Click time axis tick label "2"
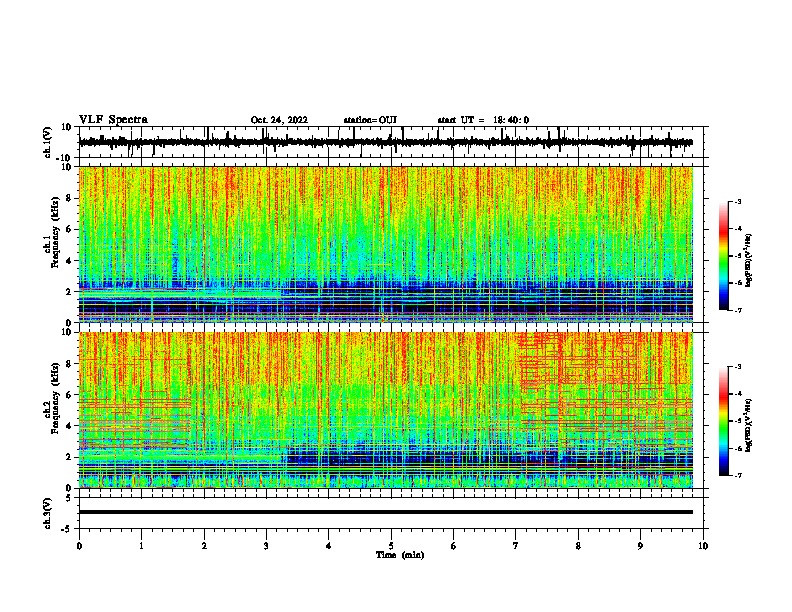The image size is (792, 612). click(204, 546)
